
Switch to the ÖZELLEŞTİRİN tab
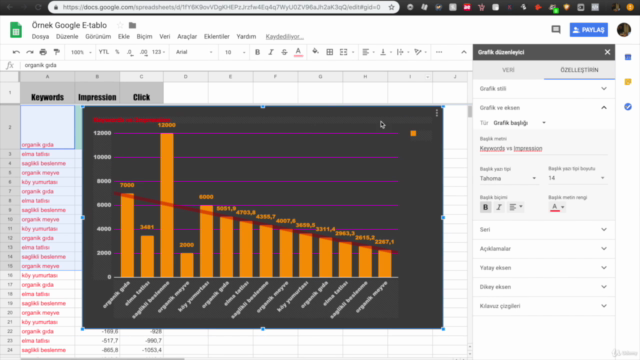pyautogui.click(x=579, y=70)
